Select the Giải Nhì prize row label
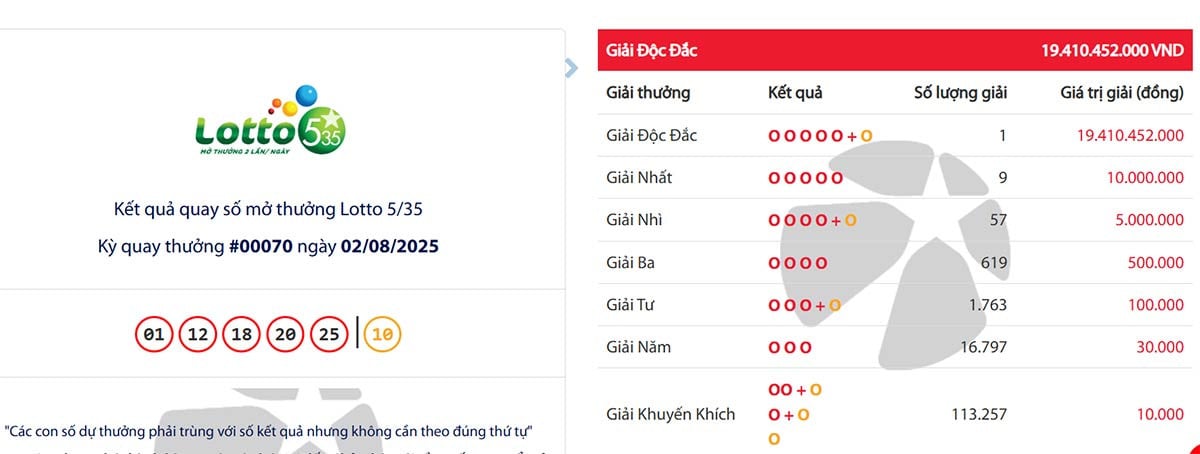1200x454 pixels. (634, 220)
